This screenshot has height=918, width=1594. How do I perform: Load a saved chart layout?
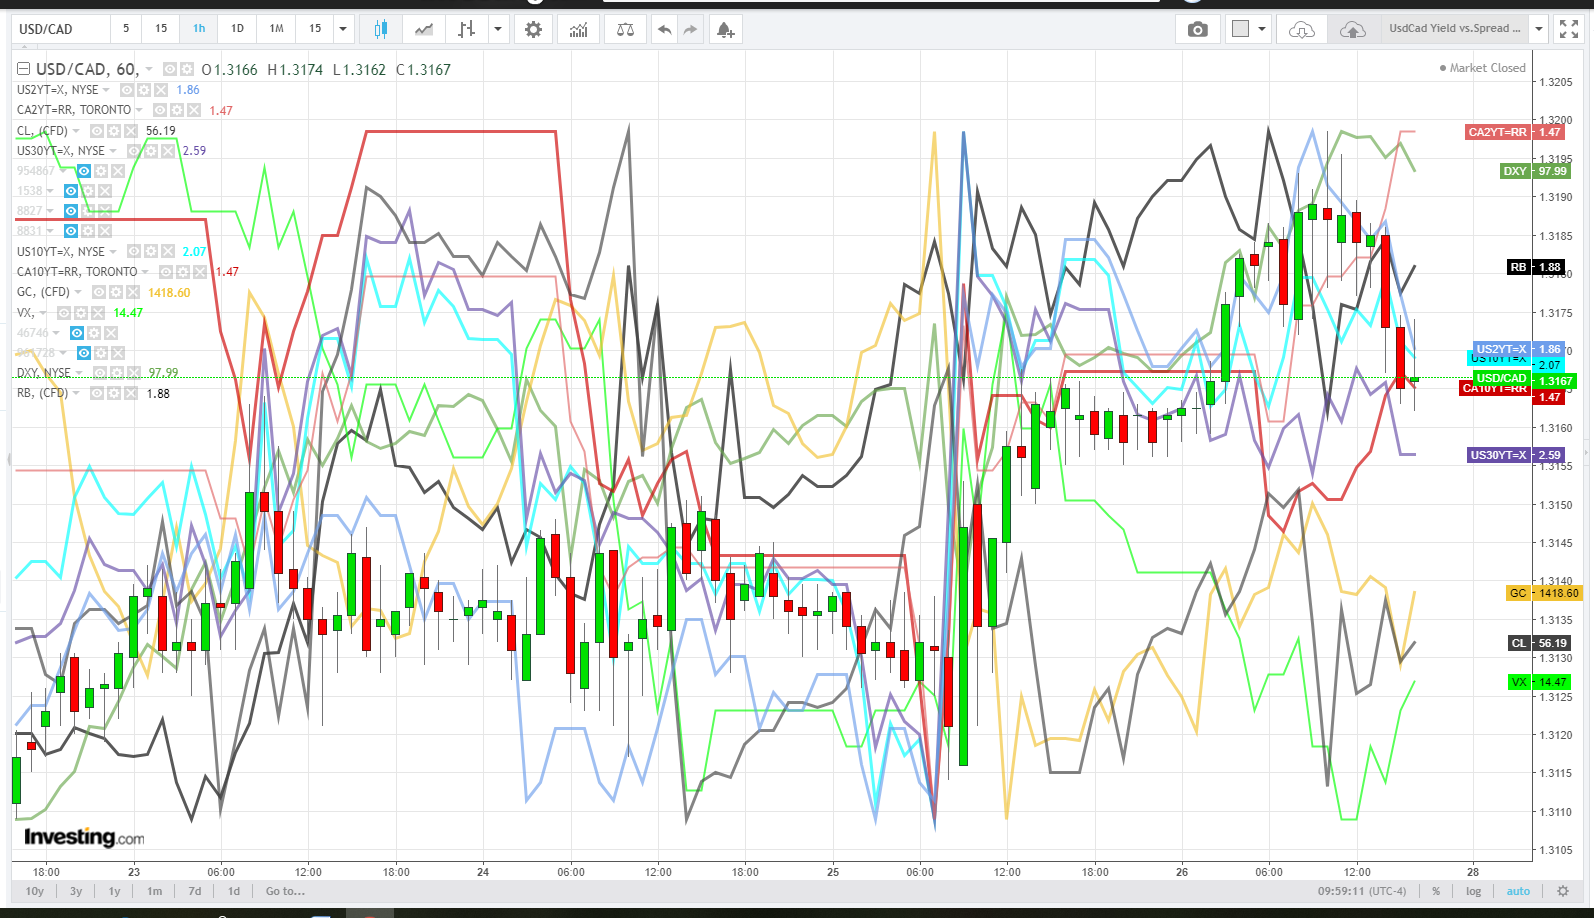[x=1301, y=29]
